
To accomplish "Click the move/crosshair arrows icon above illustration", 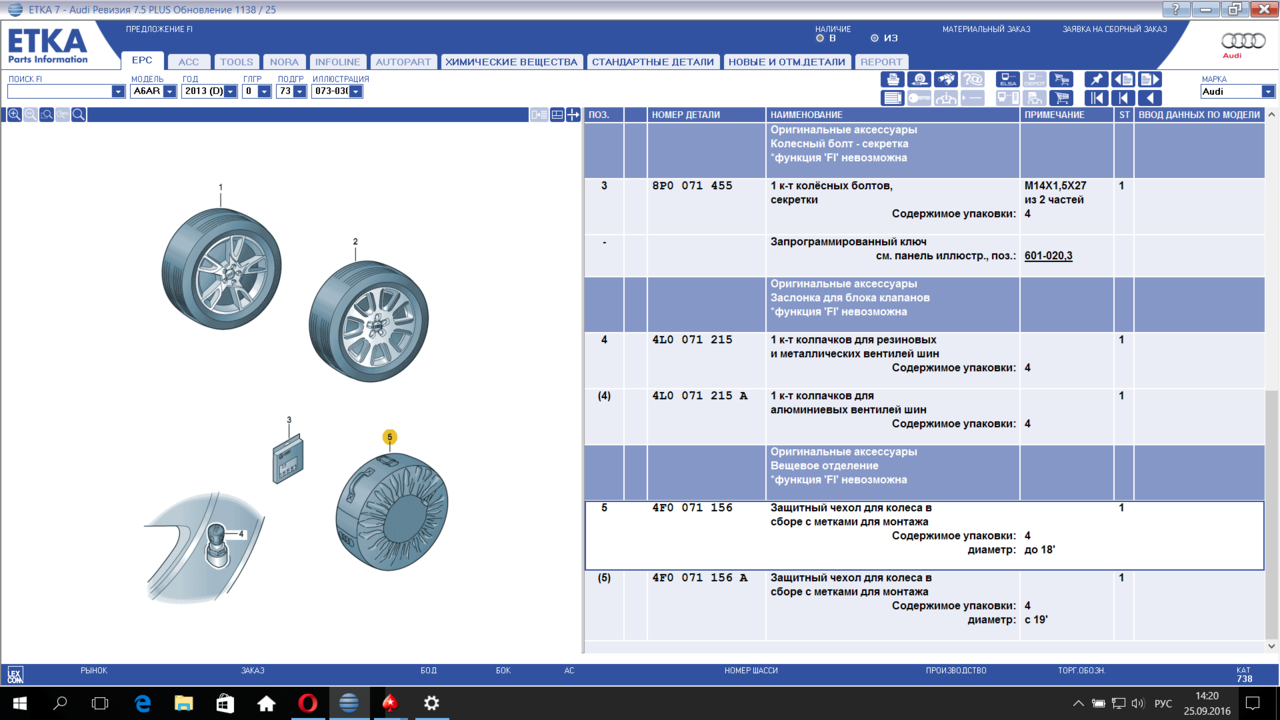I will tap(573, 115).
